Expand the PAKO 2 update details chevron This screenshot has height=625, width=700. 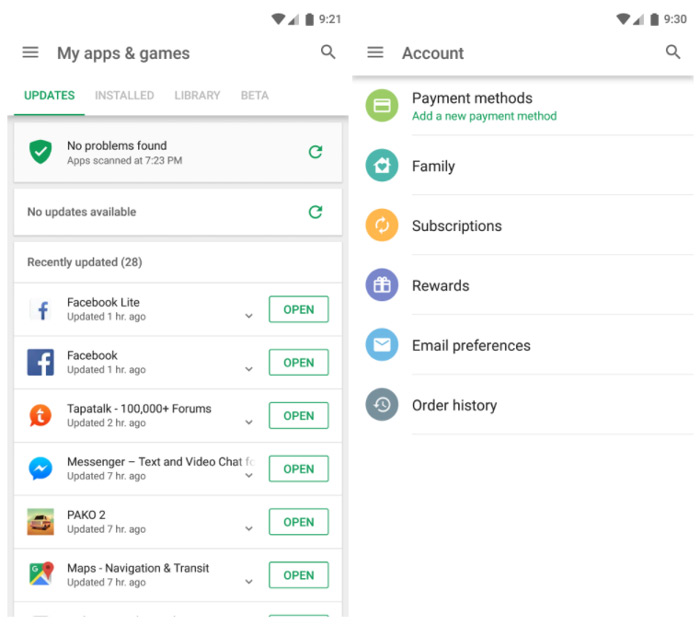(249, 529)
